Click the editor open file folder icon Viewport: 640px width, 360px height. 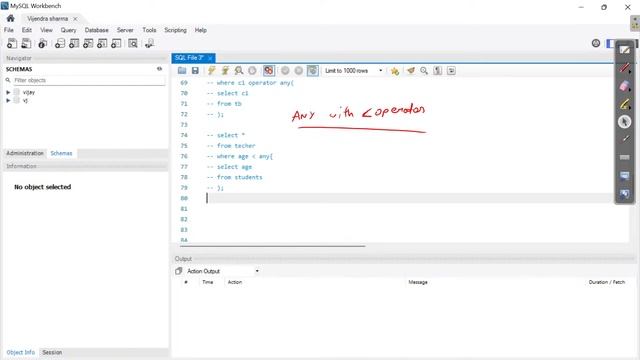coord(182,71)
